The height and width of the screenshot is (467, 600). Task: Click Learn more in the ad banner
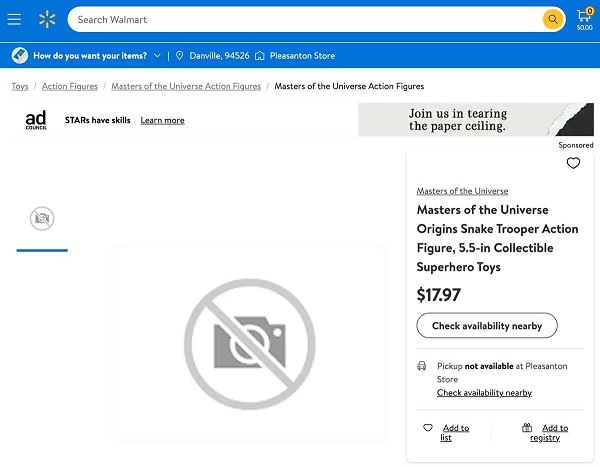click(x=162, y=120)
